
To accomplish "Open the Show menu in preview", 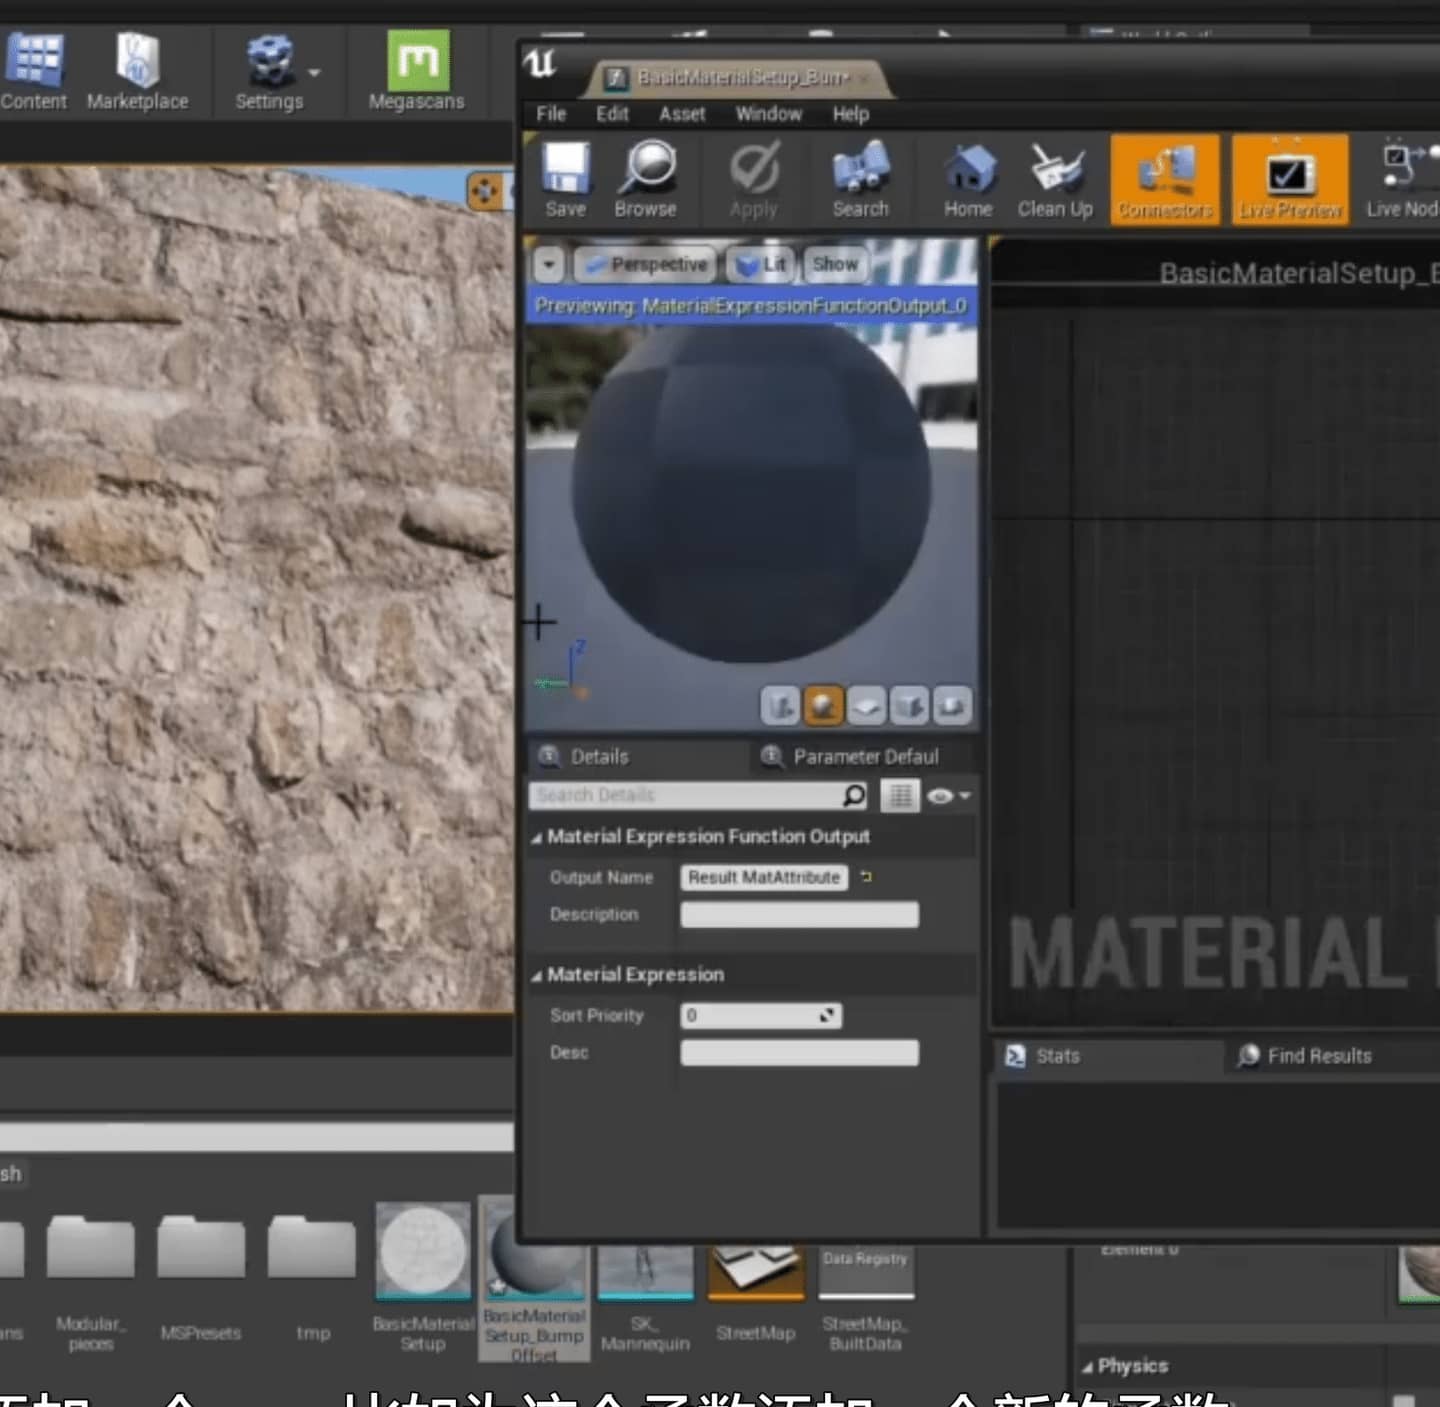I will click(835, 264).
